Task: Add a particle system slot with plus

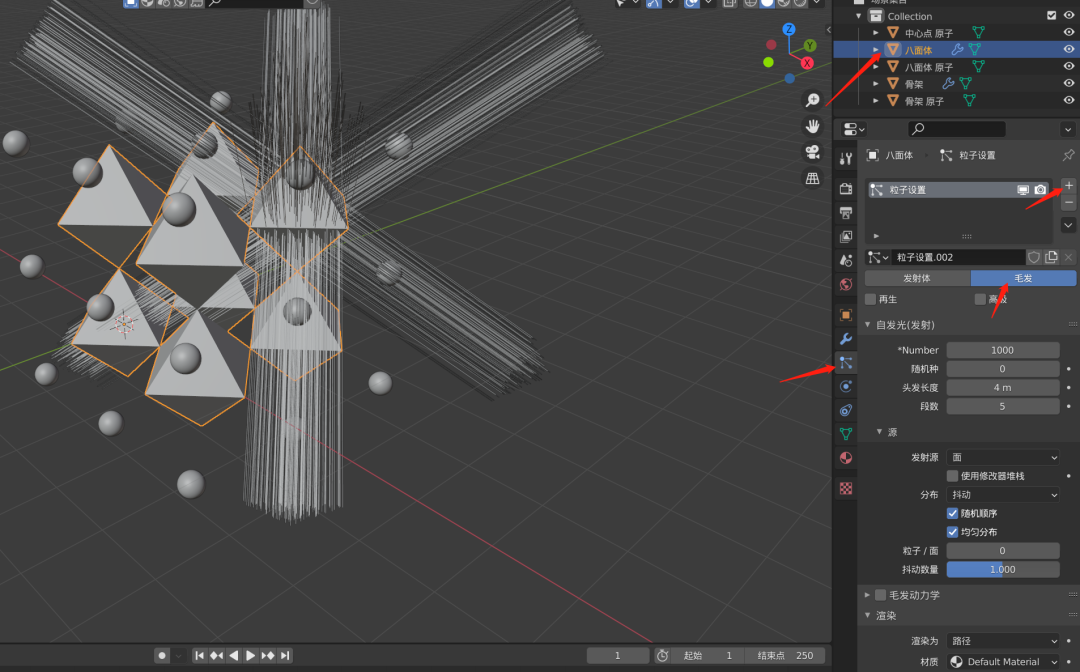Action: (1068, 185)
